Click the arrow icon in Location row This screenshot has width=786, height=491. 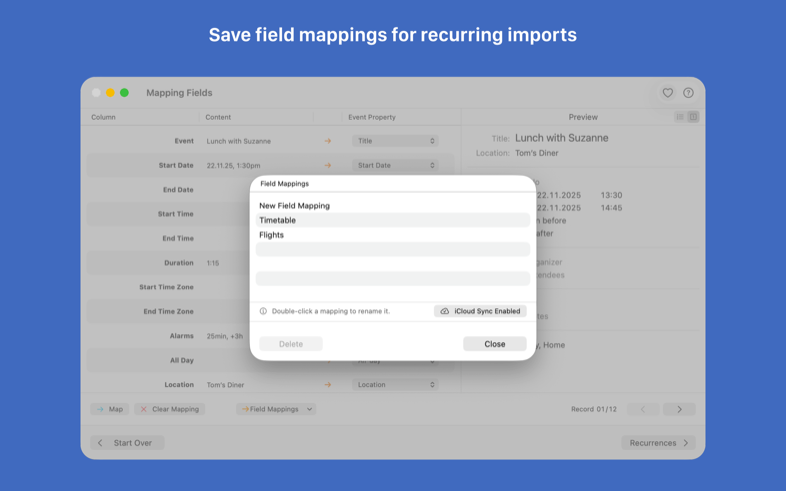327,384
